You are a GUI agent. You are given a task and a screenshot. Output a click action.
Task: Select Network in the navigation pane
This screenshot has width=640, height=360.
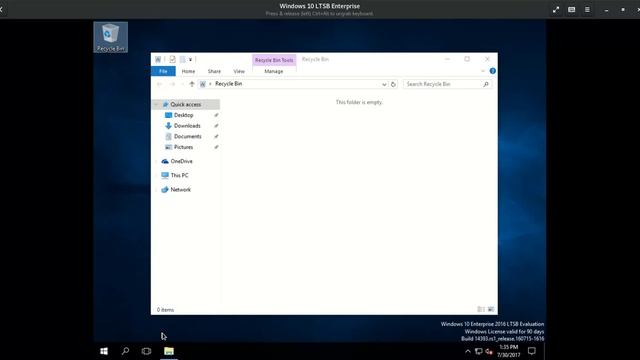(x=180, y=189)
